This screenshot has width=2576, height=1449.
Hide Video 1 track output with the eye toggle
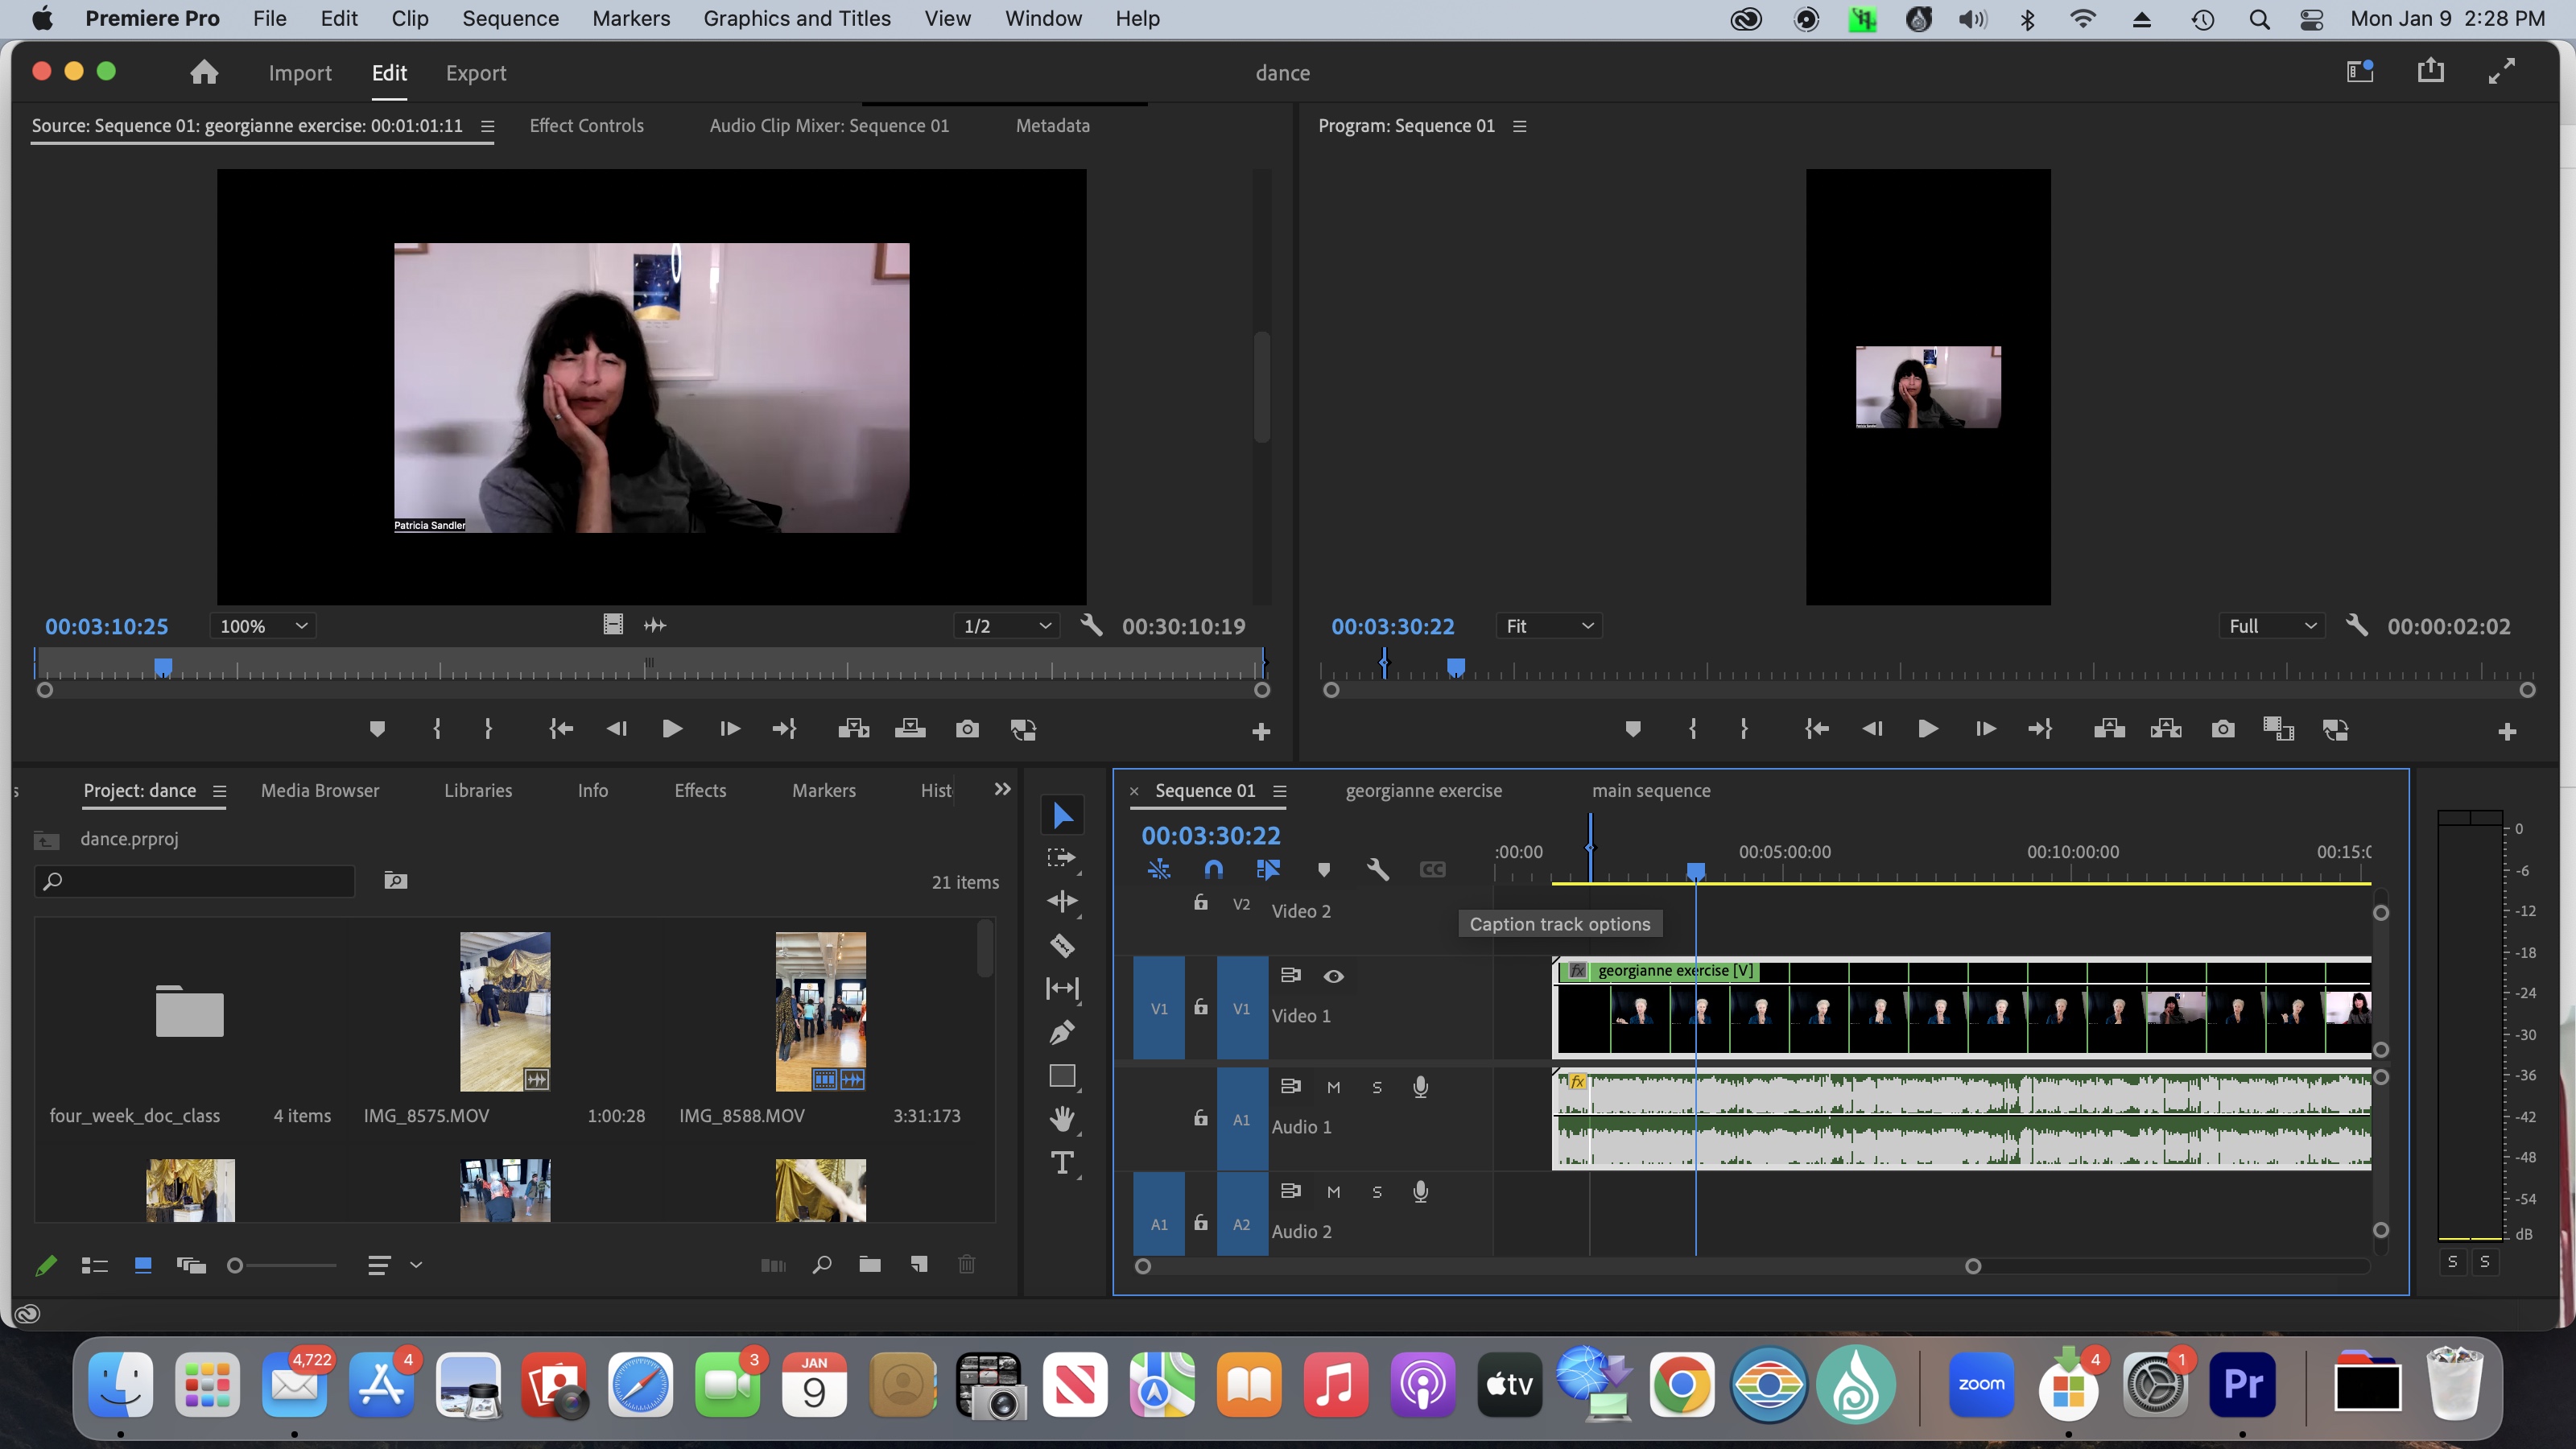(x=1335, y=976)
